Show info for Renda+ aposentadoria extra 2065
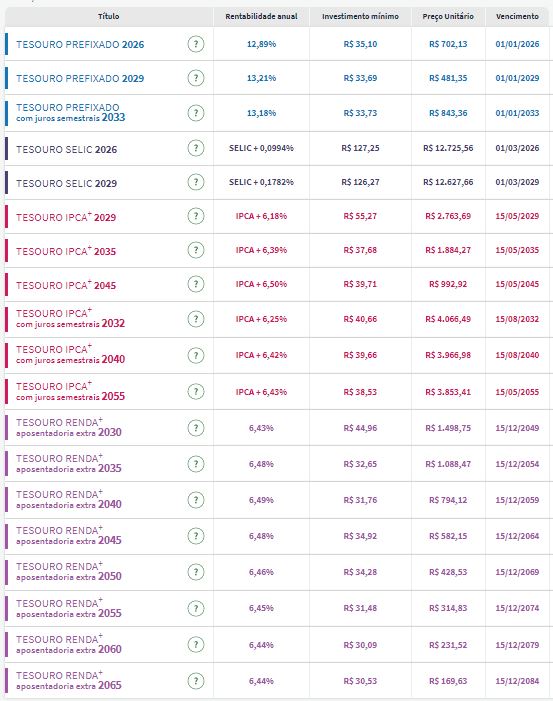This screenshot has width=553, height=701. tap(196, 681)
